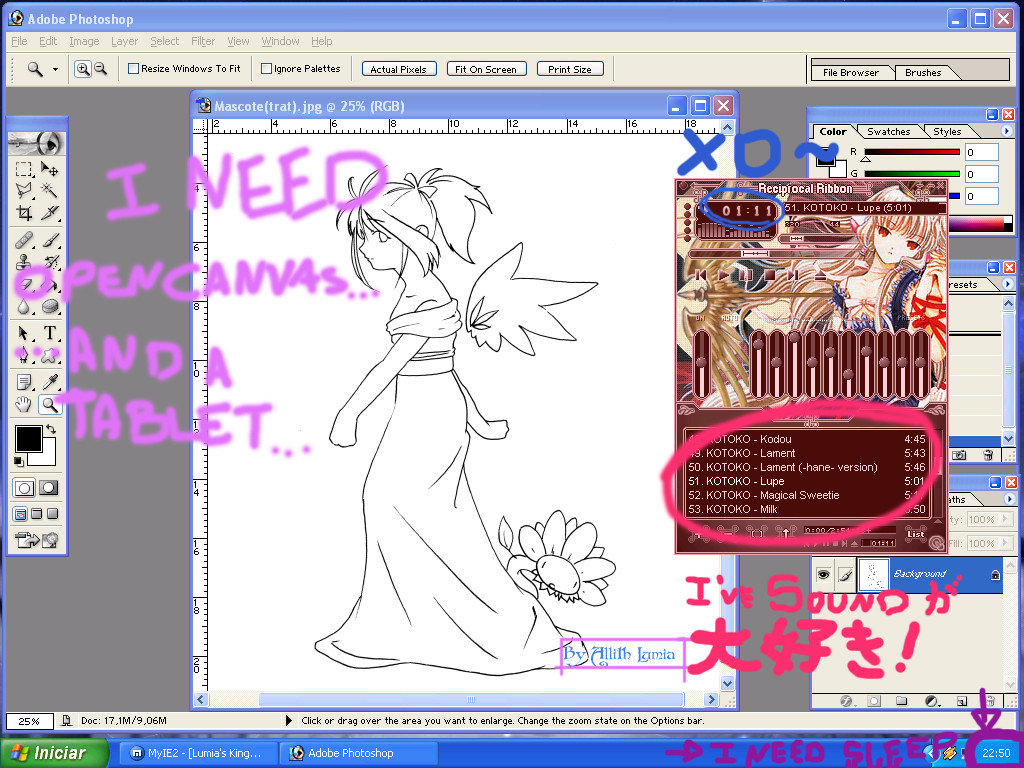
Task: Select Full Screen Mode with Menu Bar
Action: pyautogui.click(x=37, y=514)
